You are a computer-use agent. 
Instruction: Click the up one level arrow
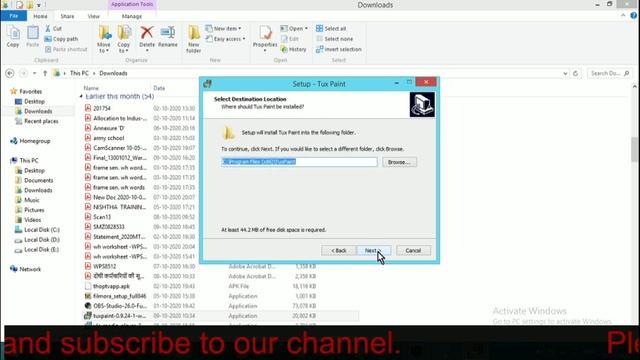pyautogui.click(x=45, y=73)
